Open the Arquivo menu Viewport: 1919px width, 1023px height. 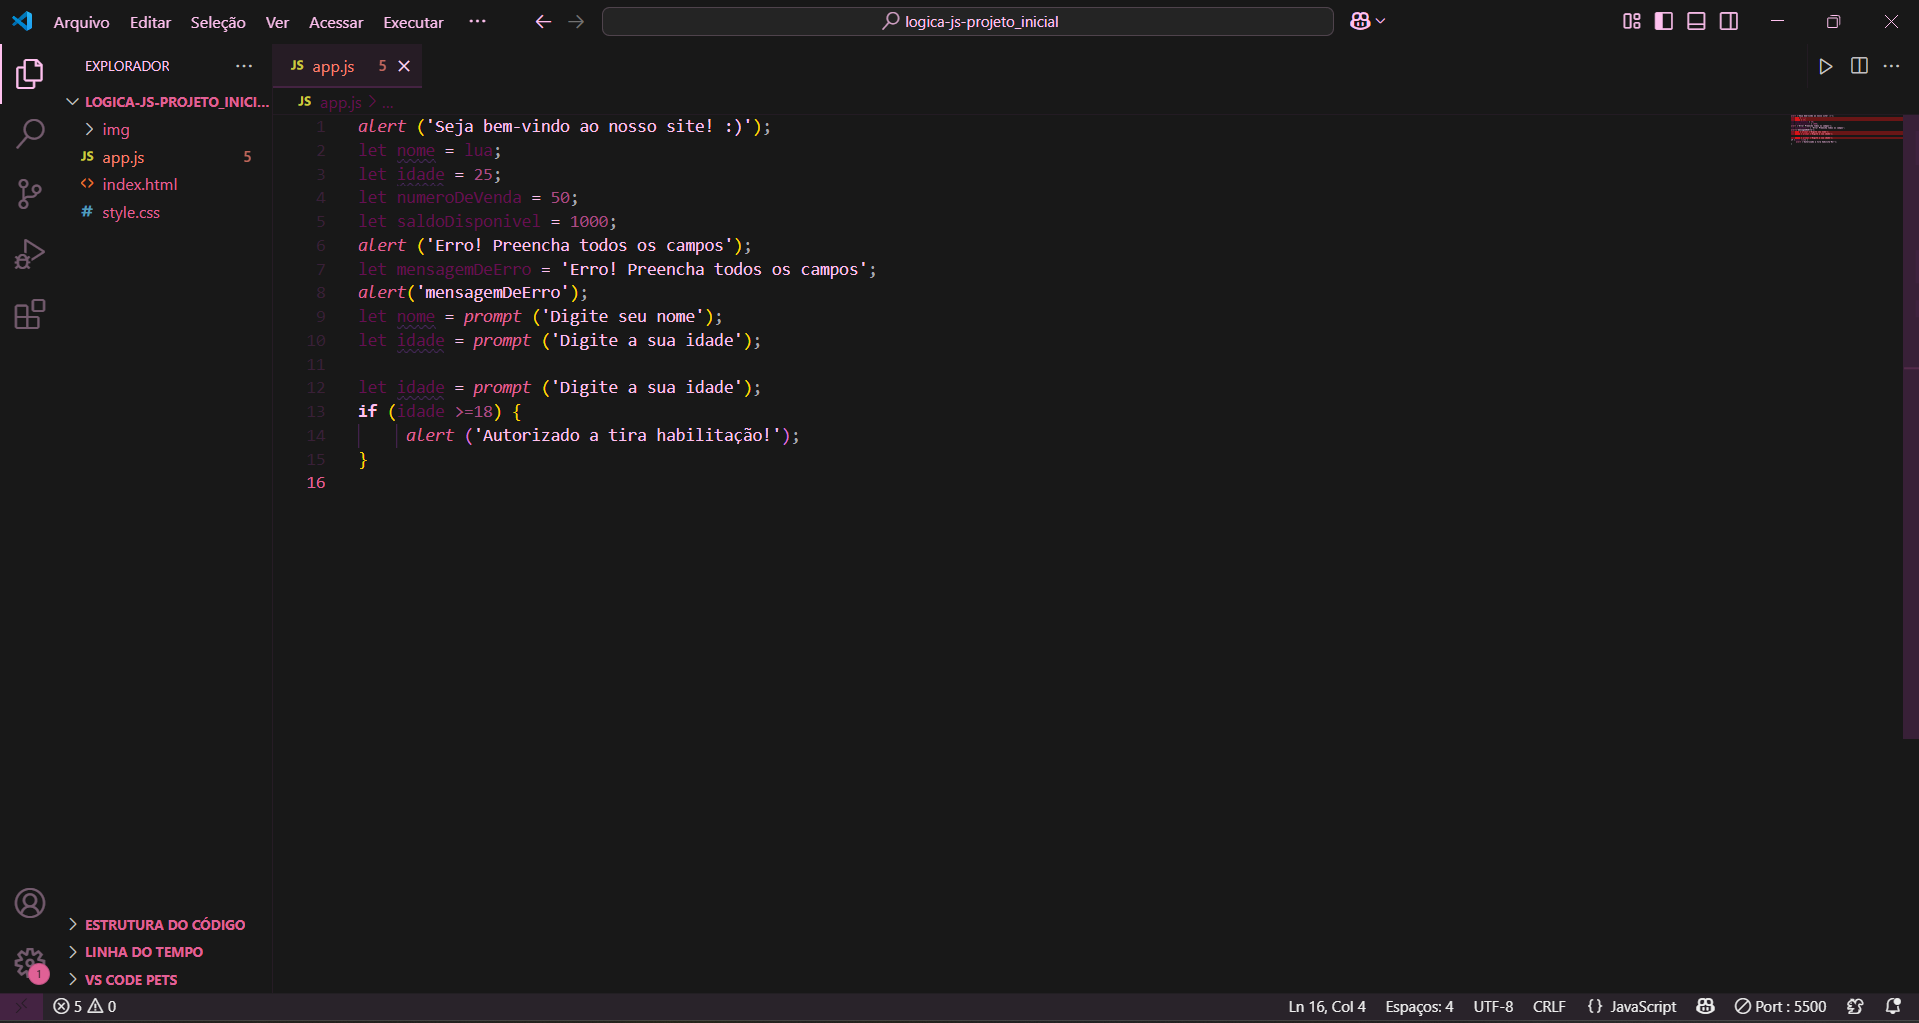(x=81, y=22)
